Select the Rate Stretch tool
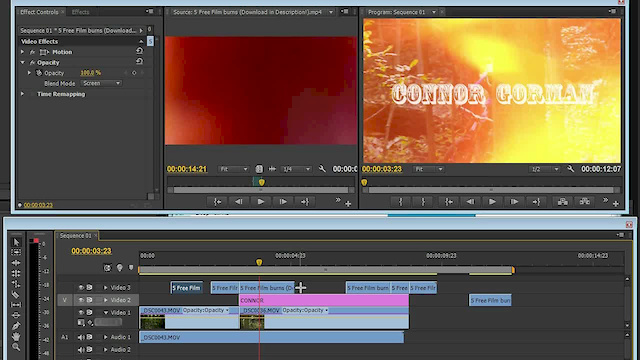 pos(16,284)
